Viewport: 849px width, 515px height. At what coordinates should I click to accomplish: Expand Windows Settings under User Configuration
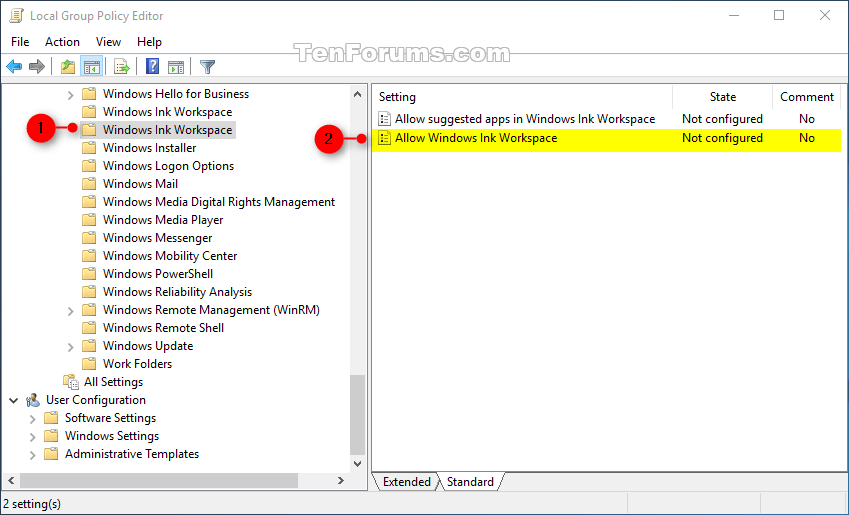32,437
